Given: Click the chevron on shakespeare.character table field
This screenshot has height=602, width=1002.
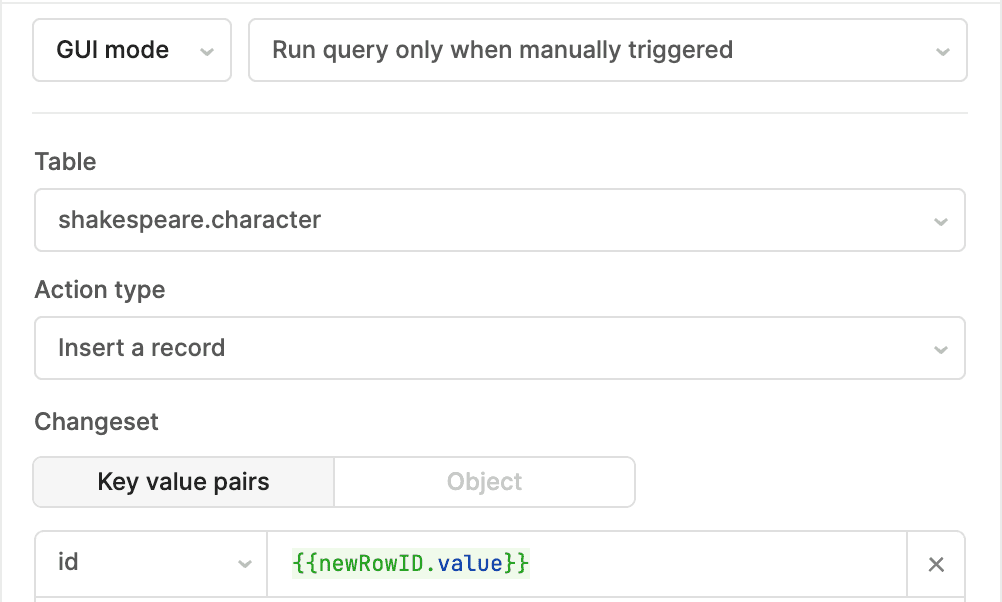Looking at the screenshot, I should tap(940, 221).
